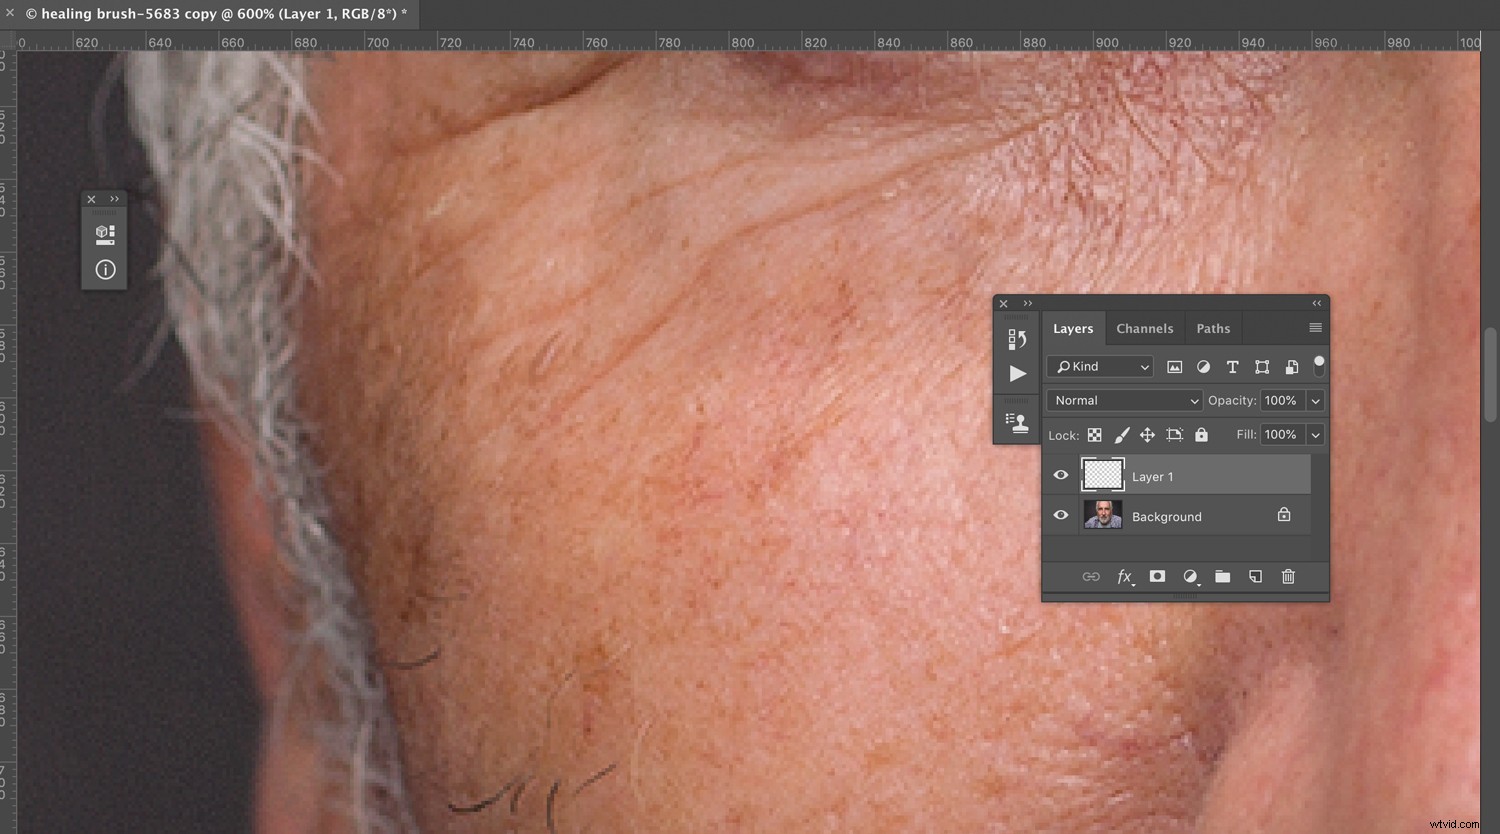Screen dimensions: 1500x834
Task: Click the new group folder icon
Action: 1222,576
